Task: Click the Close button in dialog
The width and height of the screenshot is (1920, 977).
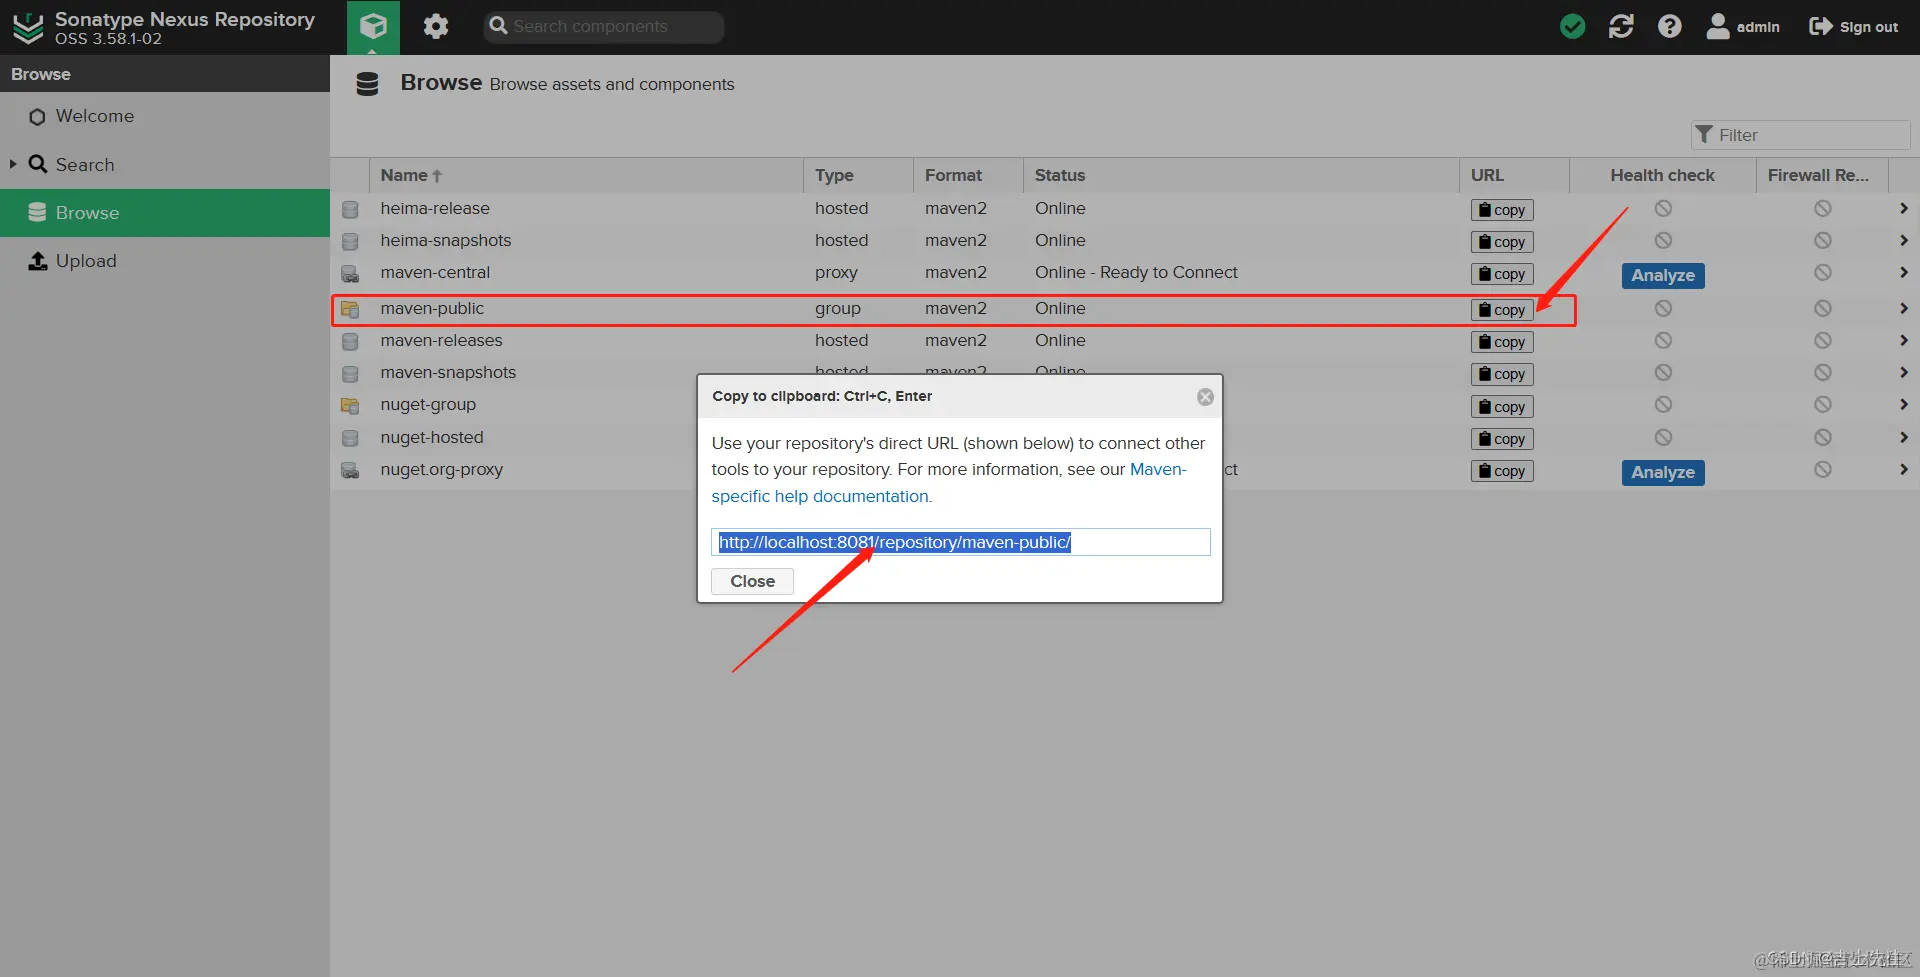Action: [752, 581]
